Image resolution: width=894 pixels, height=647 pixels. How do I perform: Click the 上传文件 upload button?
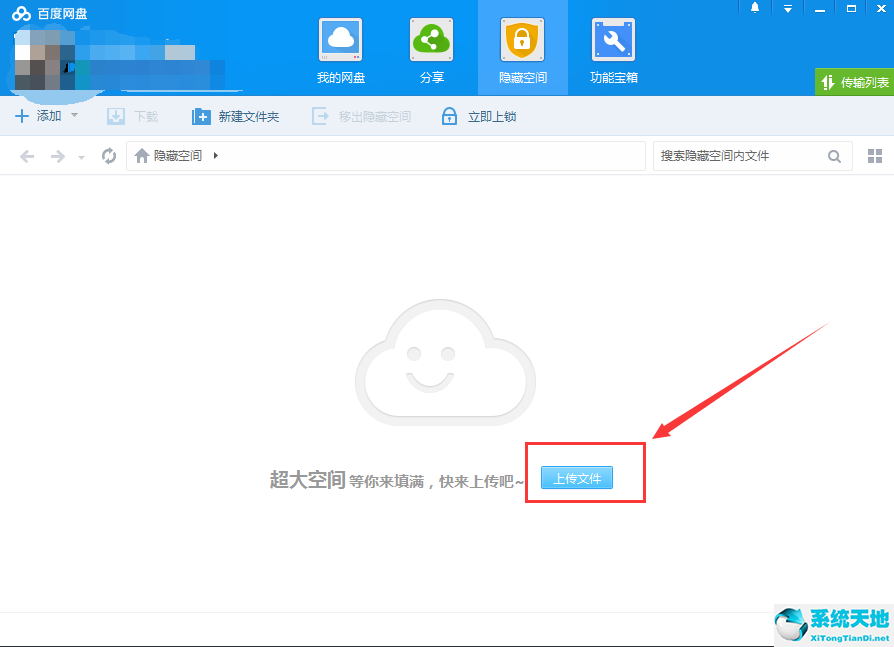point(577,478)
